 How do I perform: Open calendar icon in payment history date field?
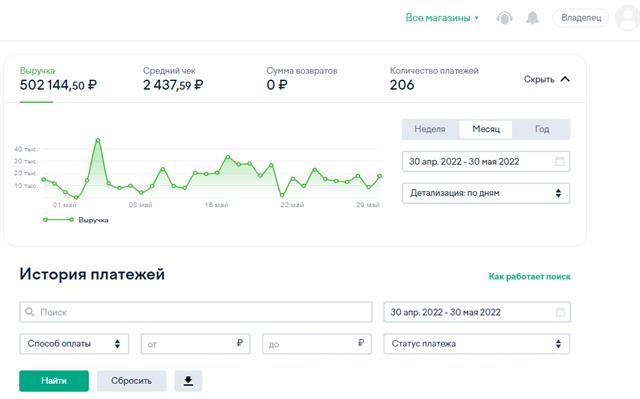coord(560,313)
